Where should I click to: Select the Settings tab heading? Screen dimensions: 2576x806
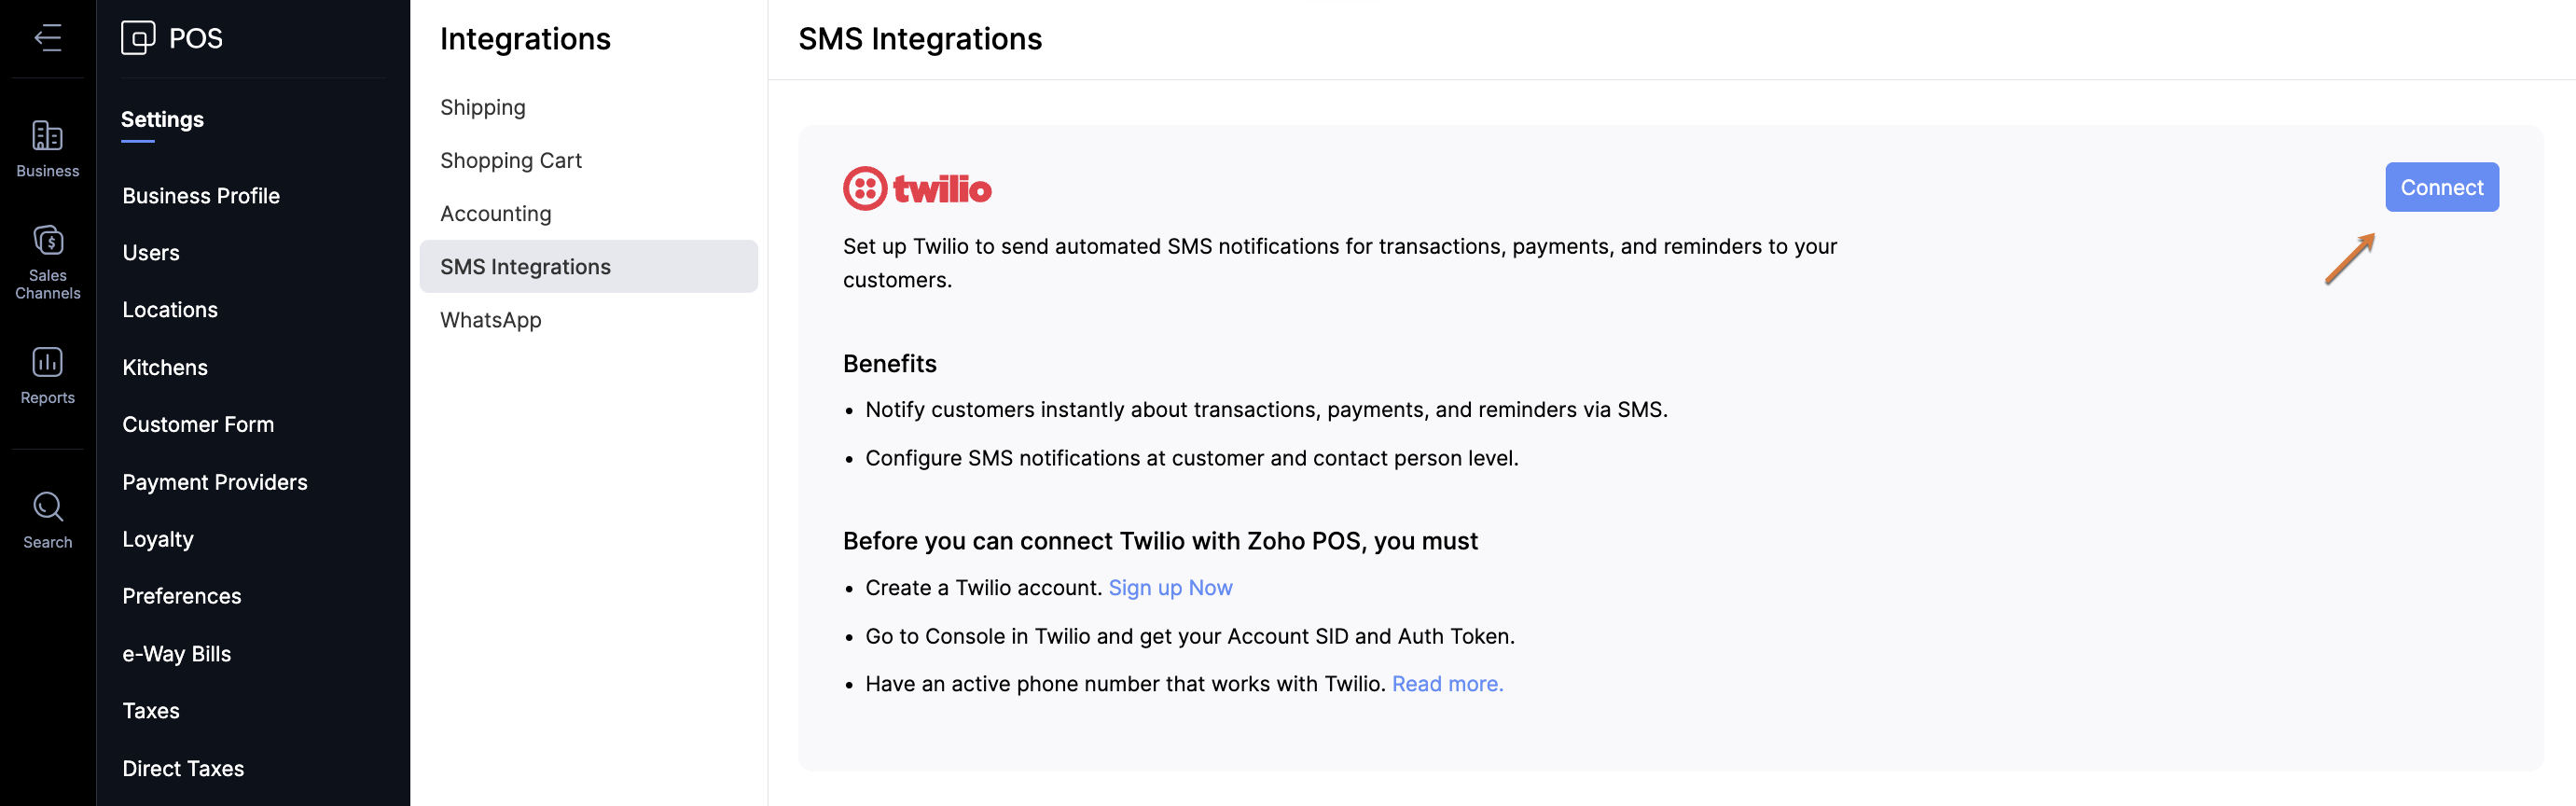(162, 119)
